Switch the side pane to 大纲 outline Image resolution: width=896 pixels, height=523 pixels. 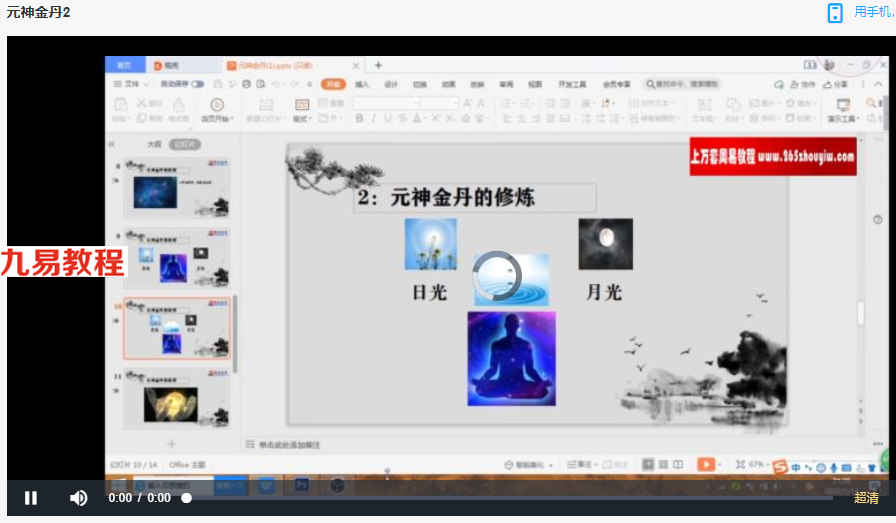pos(154,144)
